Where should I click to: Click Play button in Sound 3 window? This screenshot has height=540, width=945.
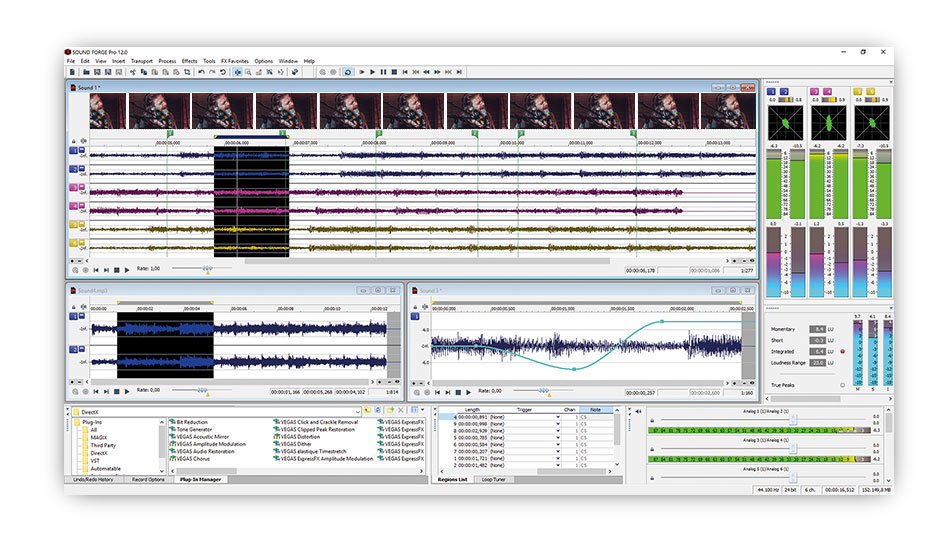(468, 392)
